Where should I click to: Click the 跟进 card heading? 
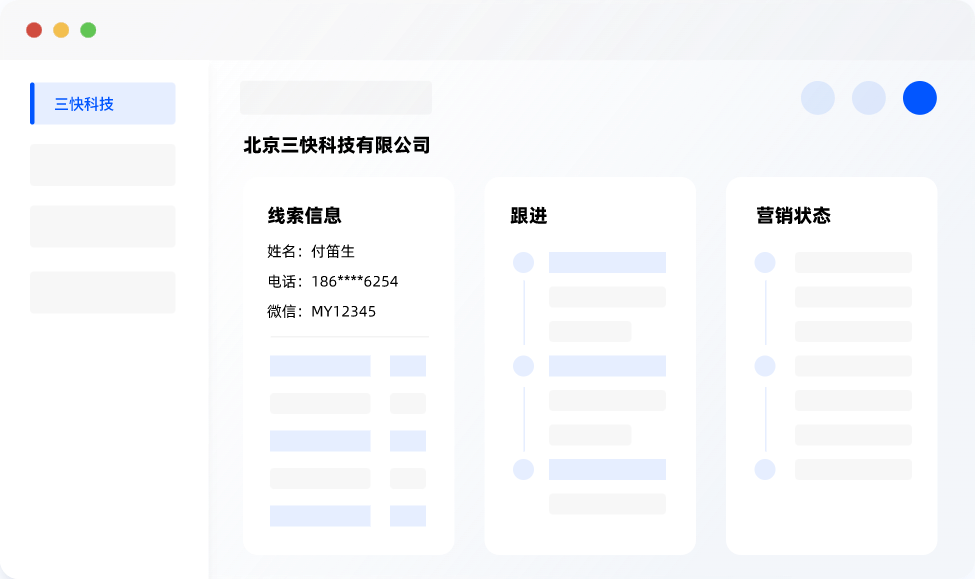[x=529, y=215]
